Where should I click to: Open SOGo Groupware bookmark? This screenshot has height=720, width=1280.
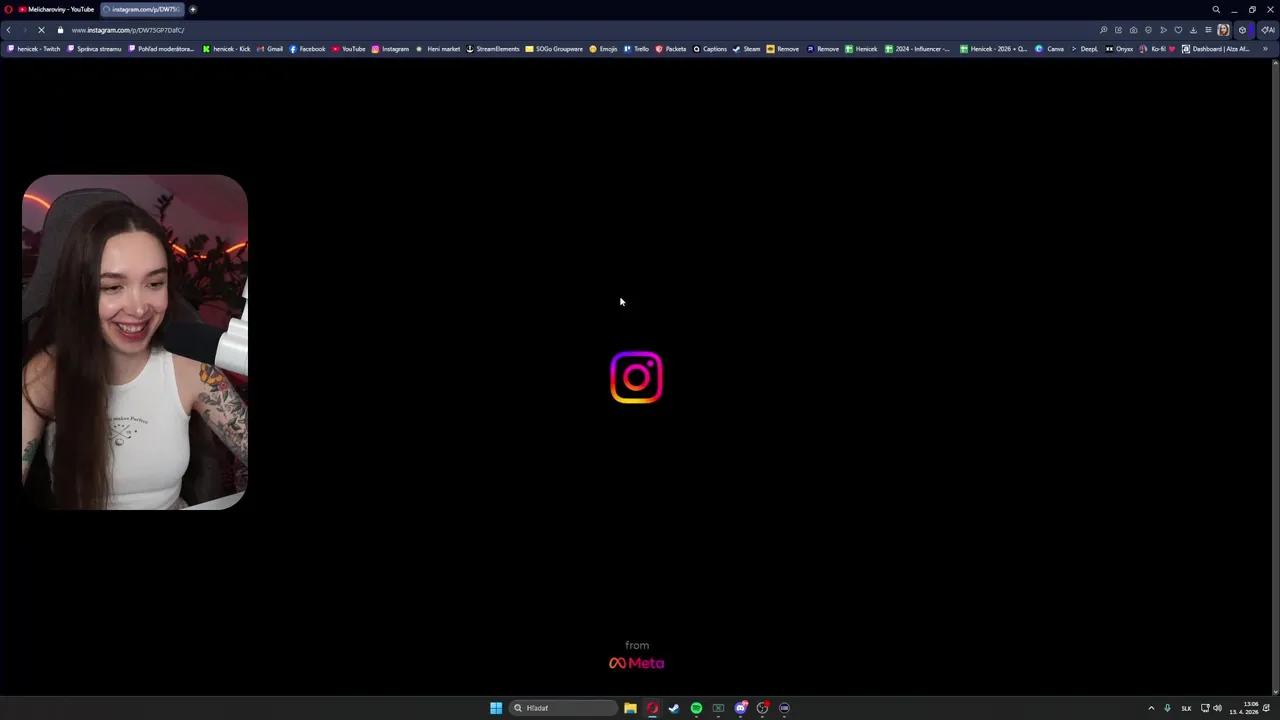coord(554,49)
